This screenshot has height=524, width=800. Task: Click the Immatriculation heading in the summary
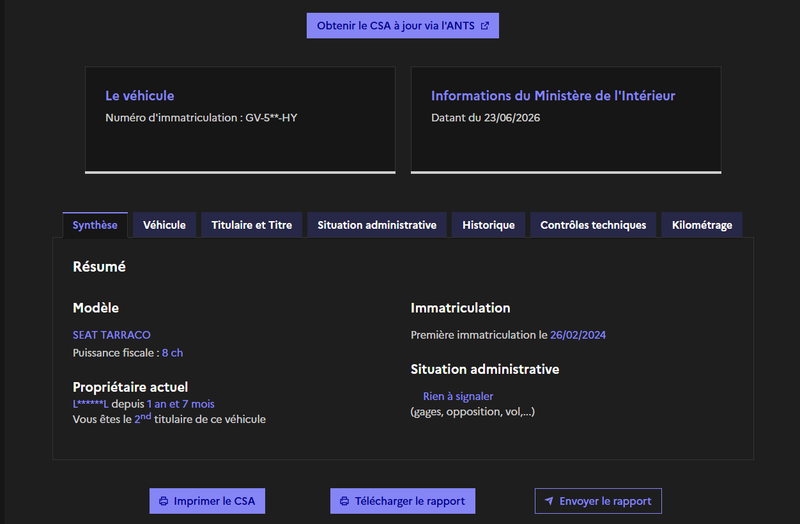tap(461, 308)
